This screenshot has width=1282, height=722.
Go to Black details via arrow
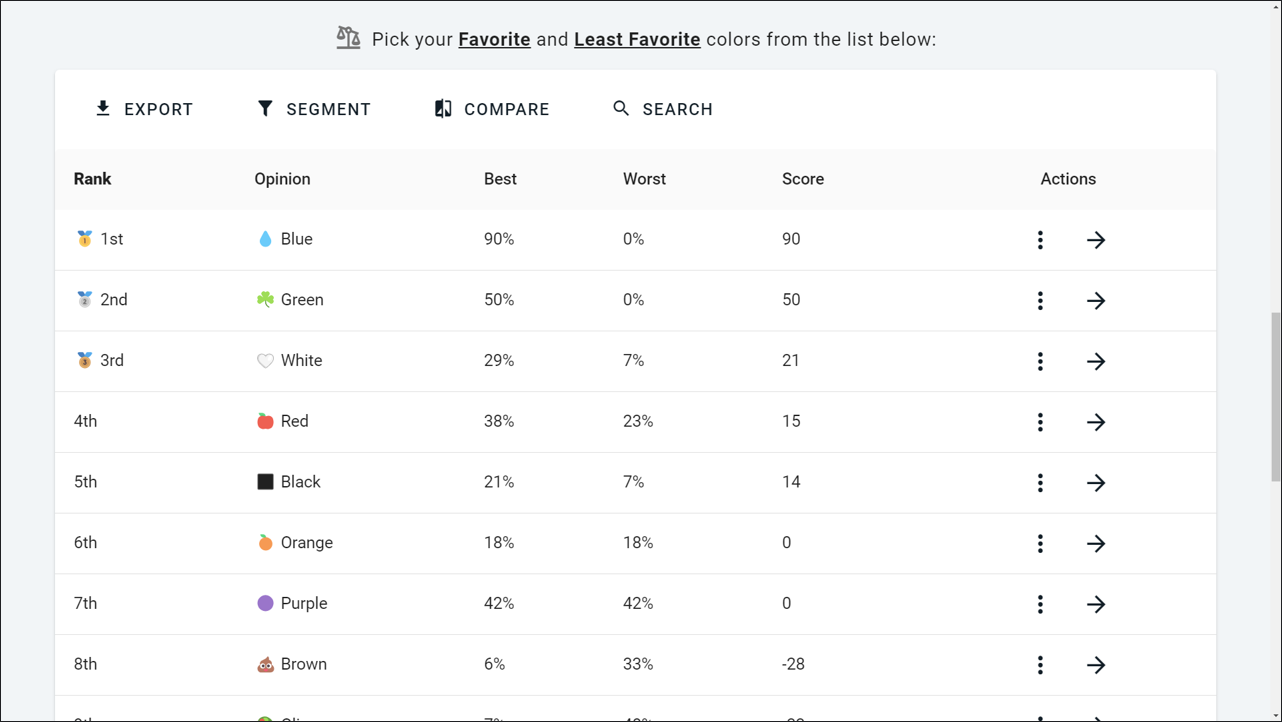click(1096, 483)
